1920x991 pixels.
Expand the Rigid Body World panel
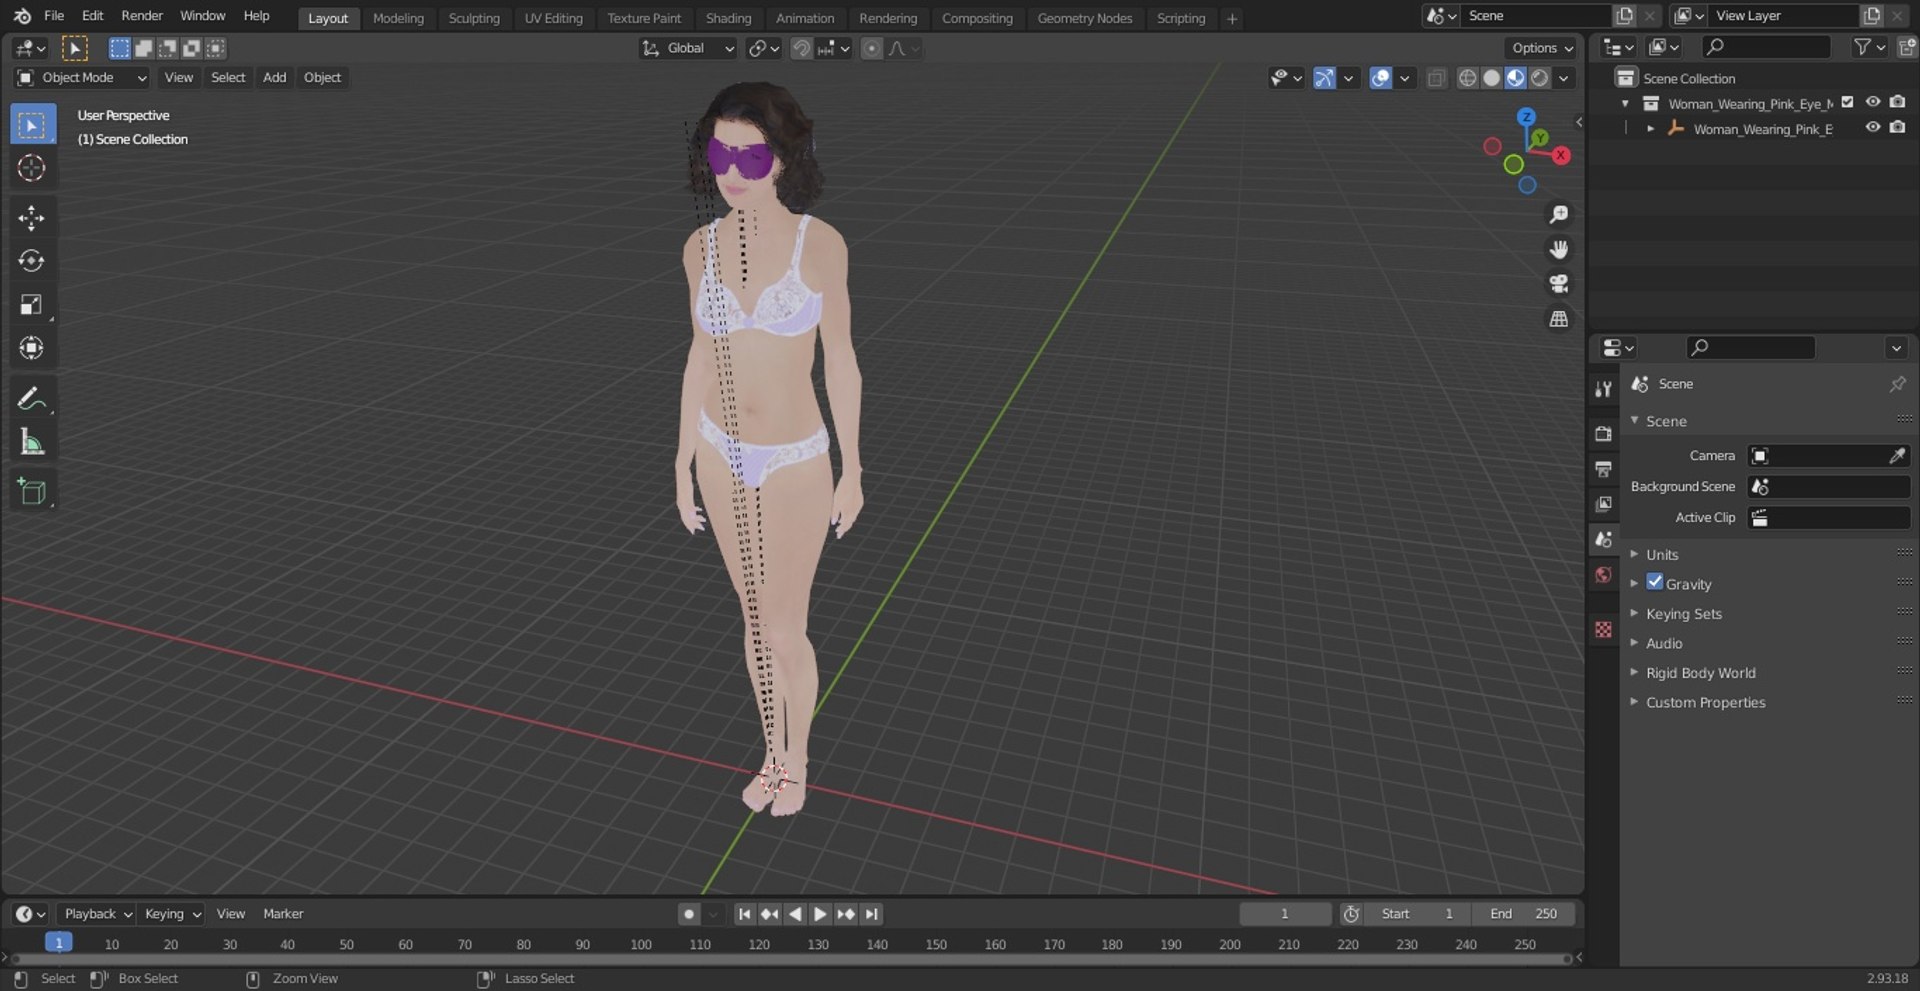tap(1700, 673)
